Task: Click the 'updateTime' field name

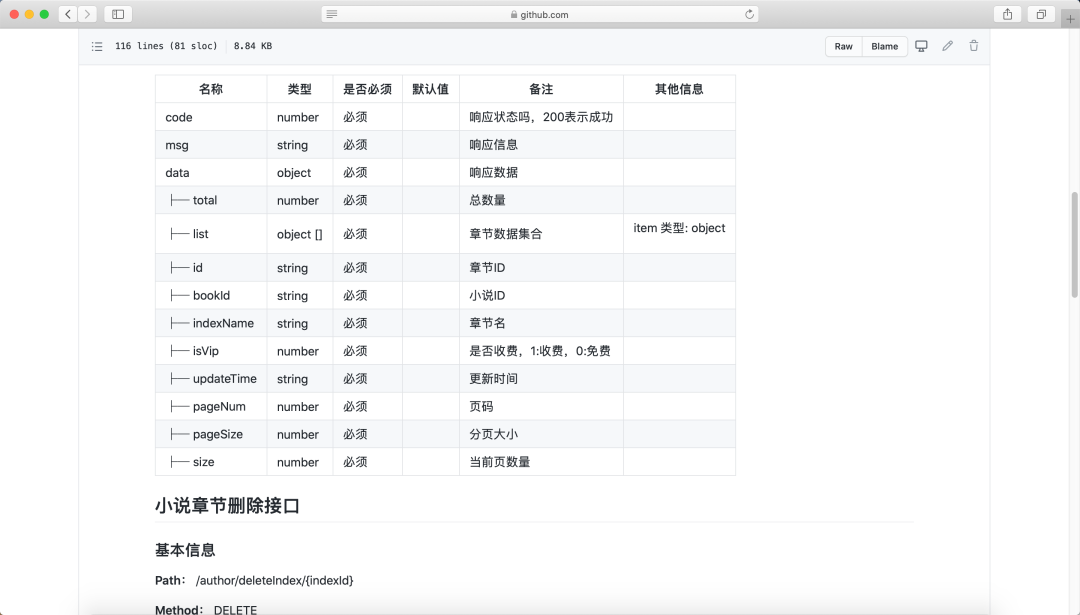Action: (x=225, y=379)
